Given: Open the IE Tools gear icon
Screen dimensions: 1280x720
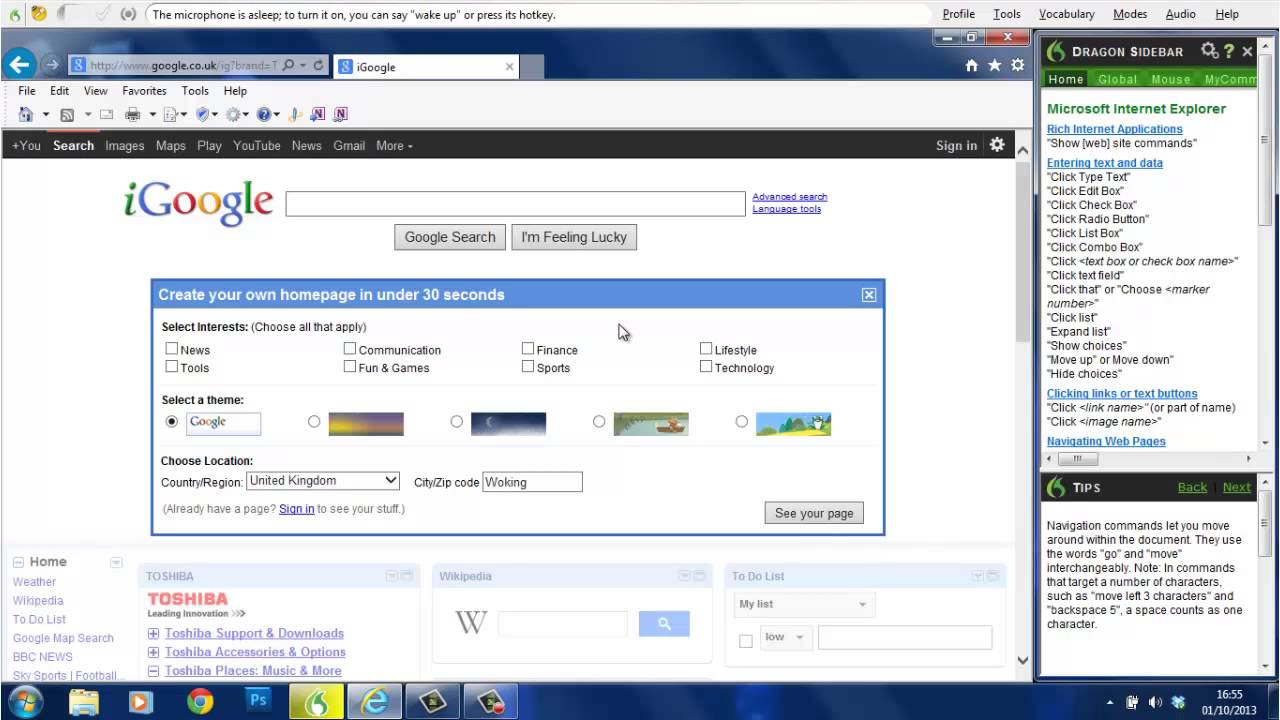Looking at the screenshot, I should point(1017,65).
